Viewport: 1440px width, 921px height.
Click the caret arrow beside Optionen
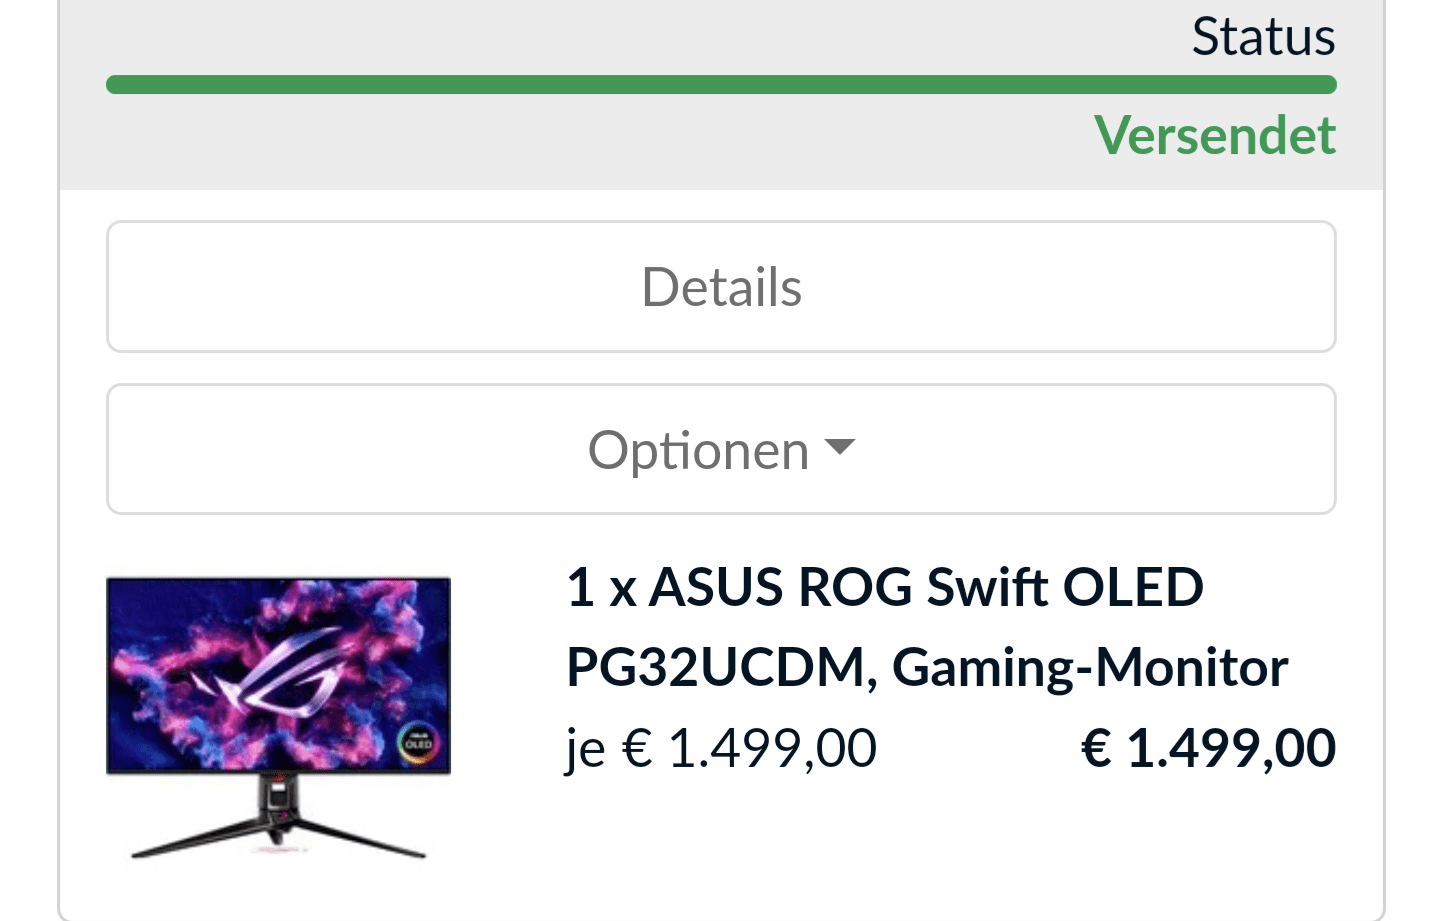(840, 447)
